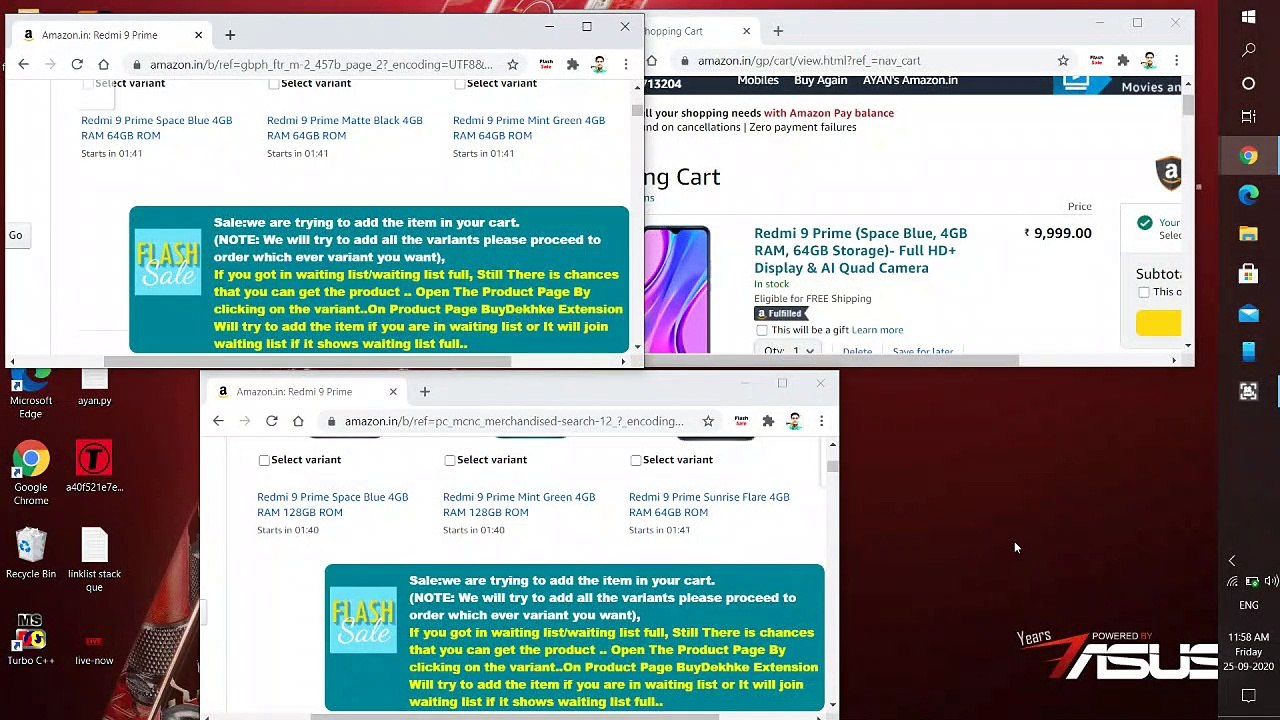Open Microsoft Store from taskbar
The image size is (1280, 720).
click(x=1248, y=274)
